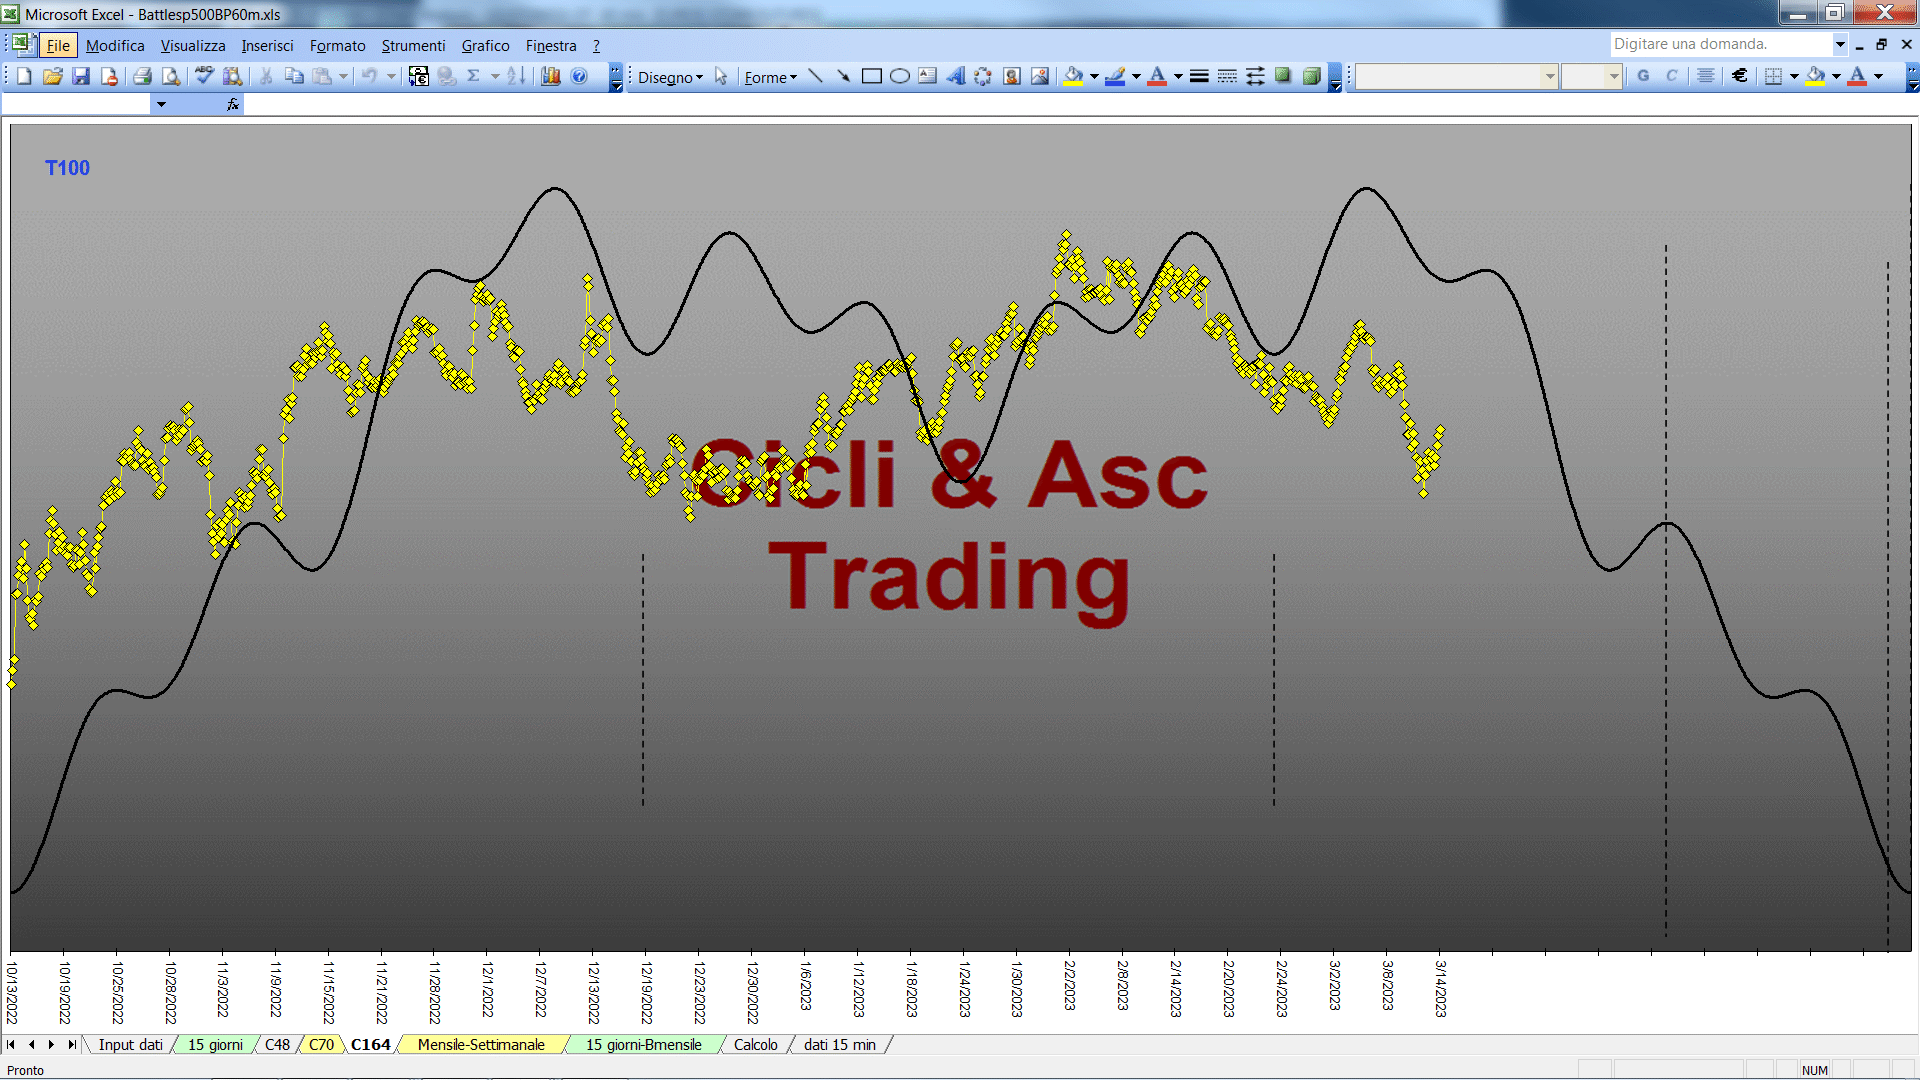Click the Select Objects pointer icon
Viewport: 1920px width, 1080px height.
tap(721, 76)
